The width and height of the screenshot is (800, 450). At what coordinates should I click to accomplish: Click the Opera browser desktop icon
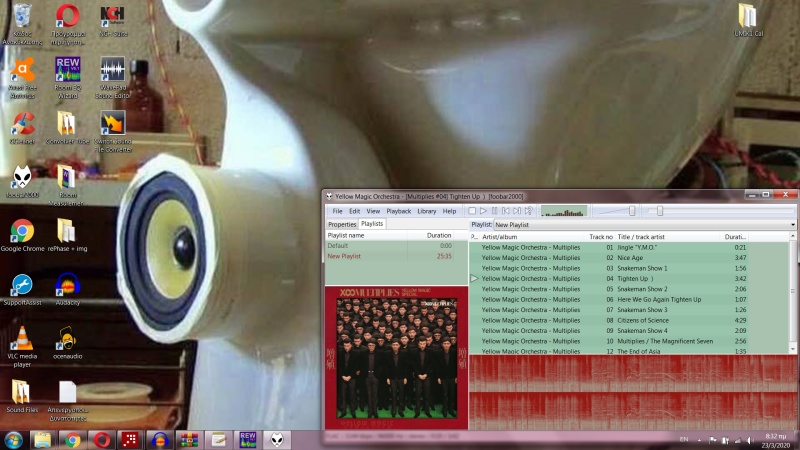[68, 24]
